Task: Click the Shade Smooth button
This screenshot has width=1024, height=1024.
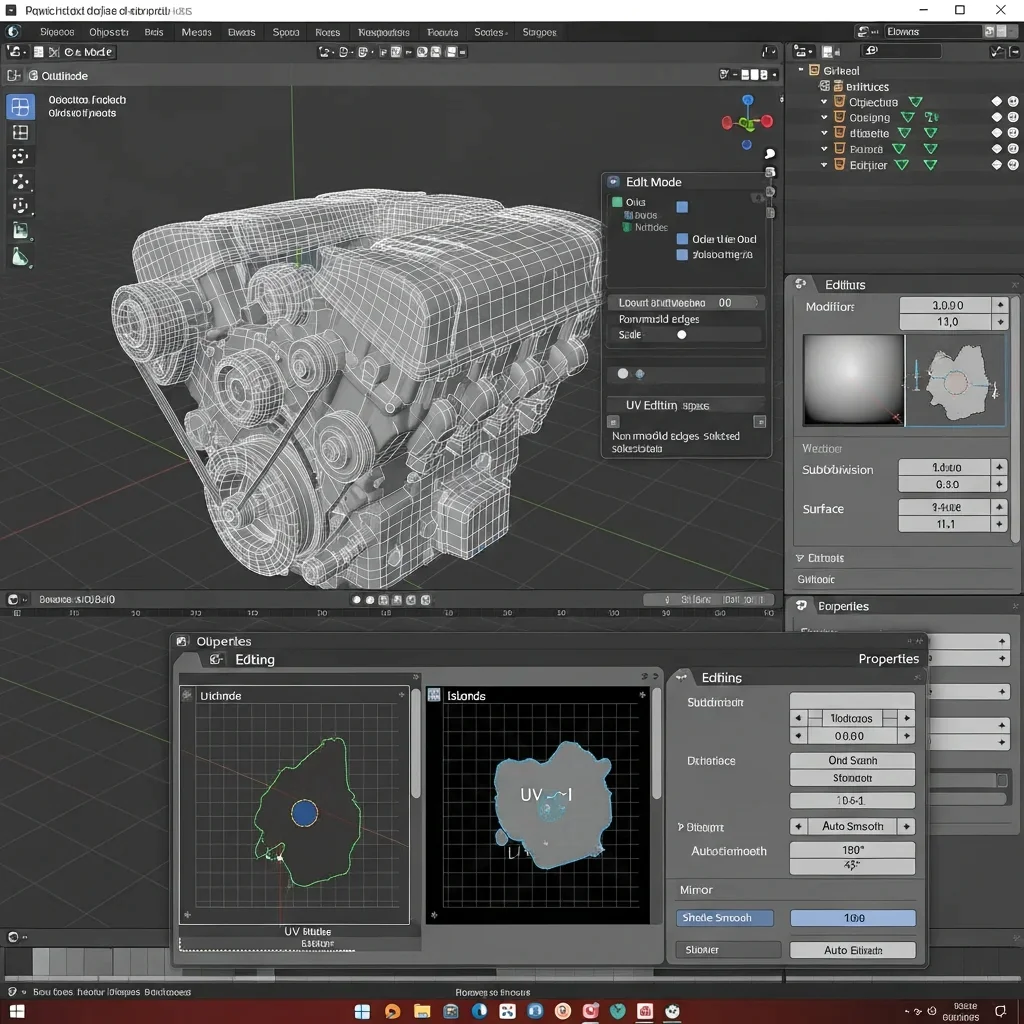Action: (x=725, y=918)
